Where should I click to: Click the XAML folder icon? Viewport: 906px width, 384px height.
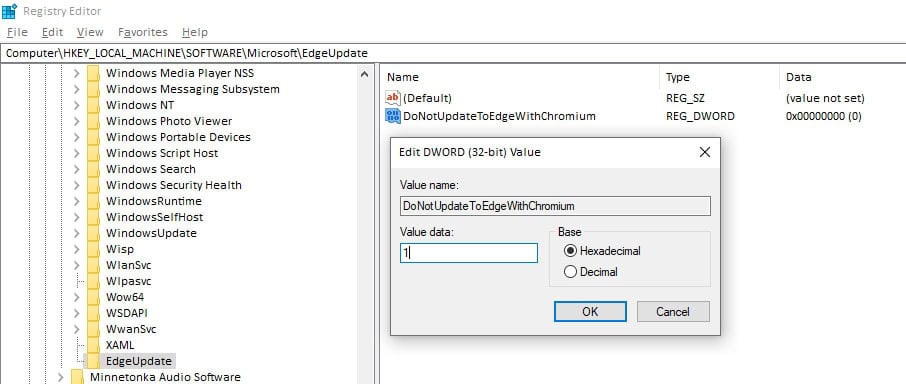[x=93, y=345]
